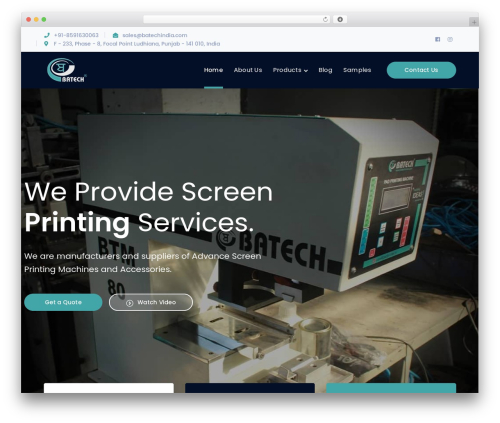Click the location pin icon
Screen dimensions: 500x423
pos(46,44)
